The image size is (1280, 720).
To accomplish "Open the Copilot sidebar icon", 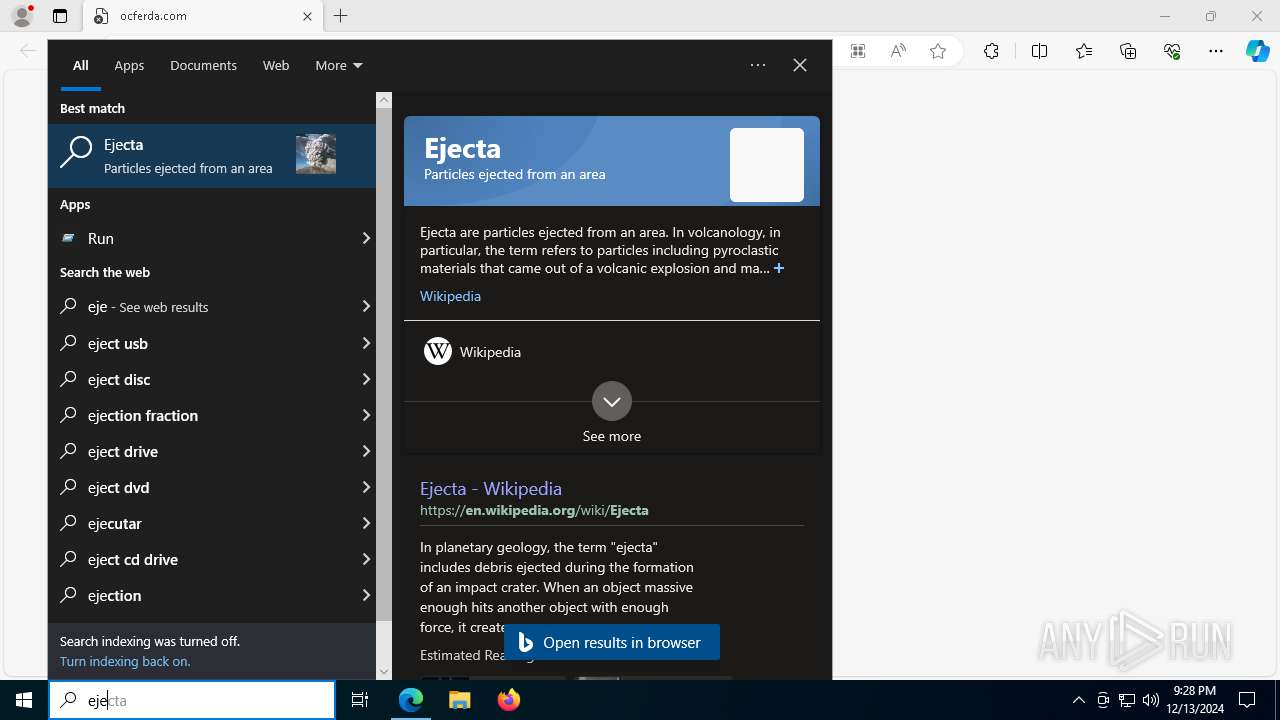I will (1258, 51).
